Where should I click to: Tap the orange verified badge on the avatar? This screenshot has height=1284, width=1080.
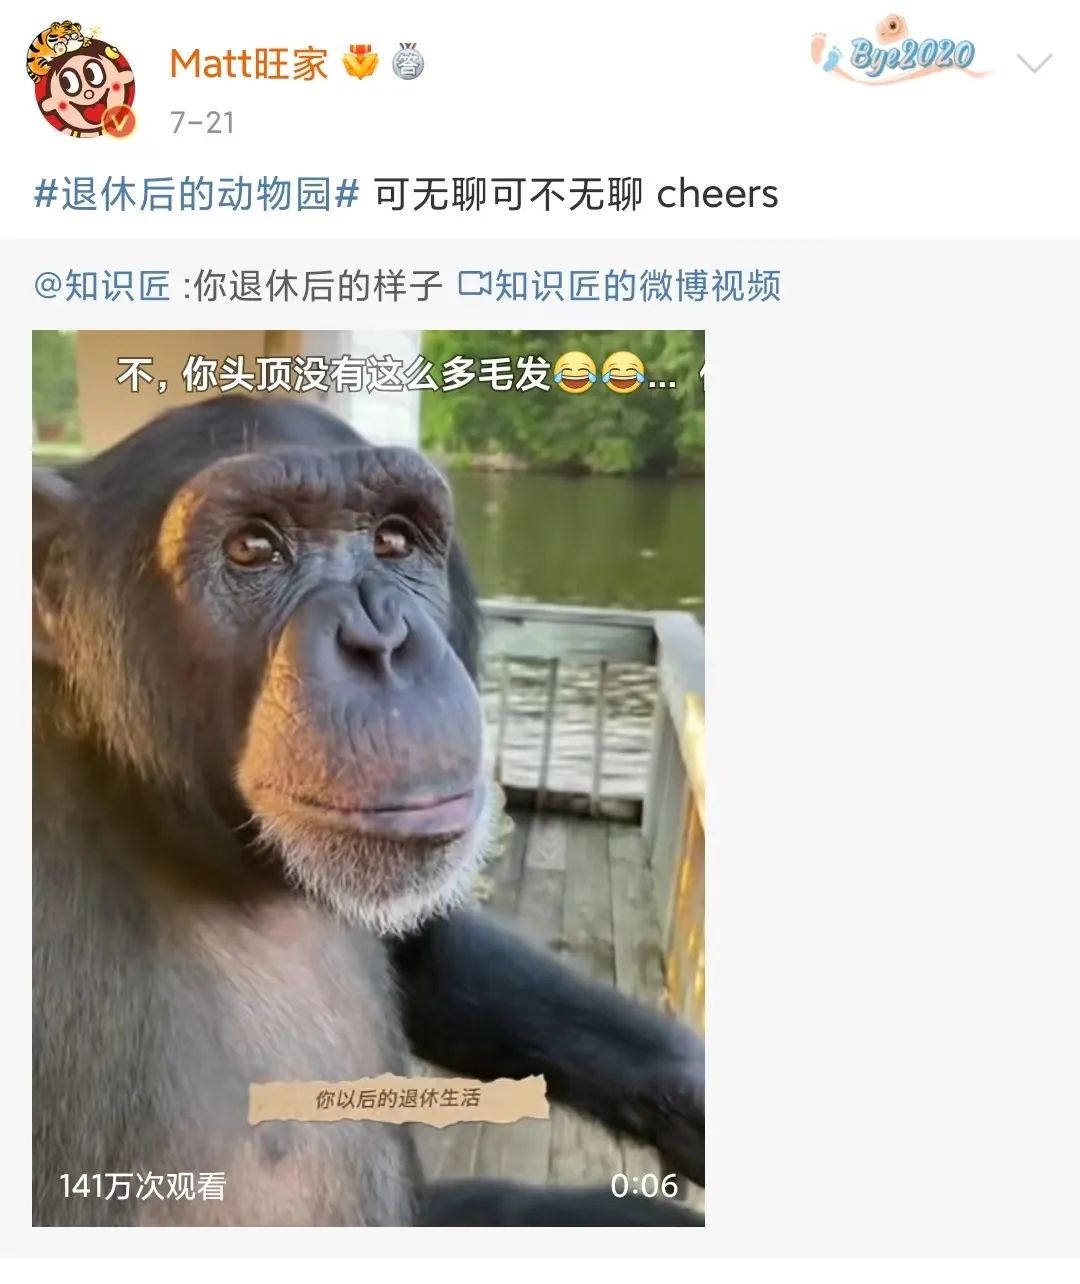pos(121,122)
